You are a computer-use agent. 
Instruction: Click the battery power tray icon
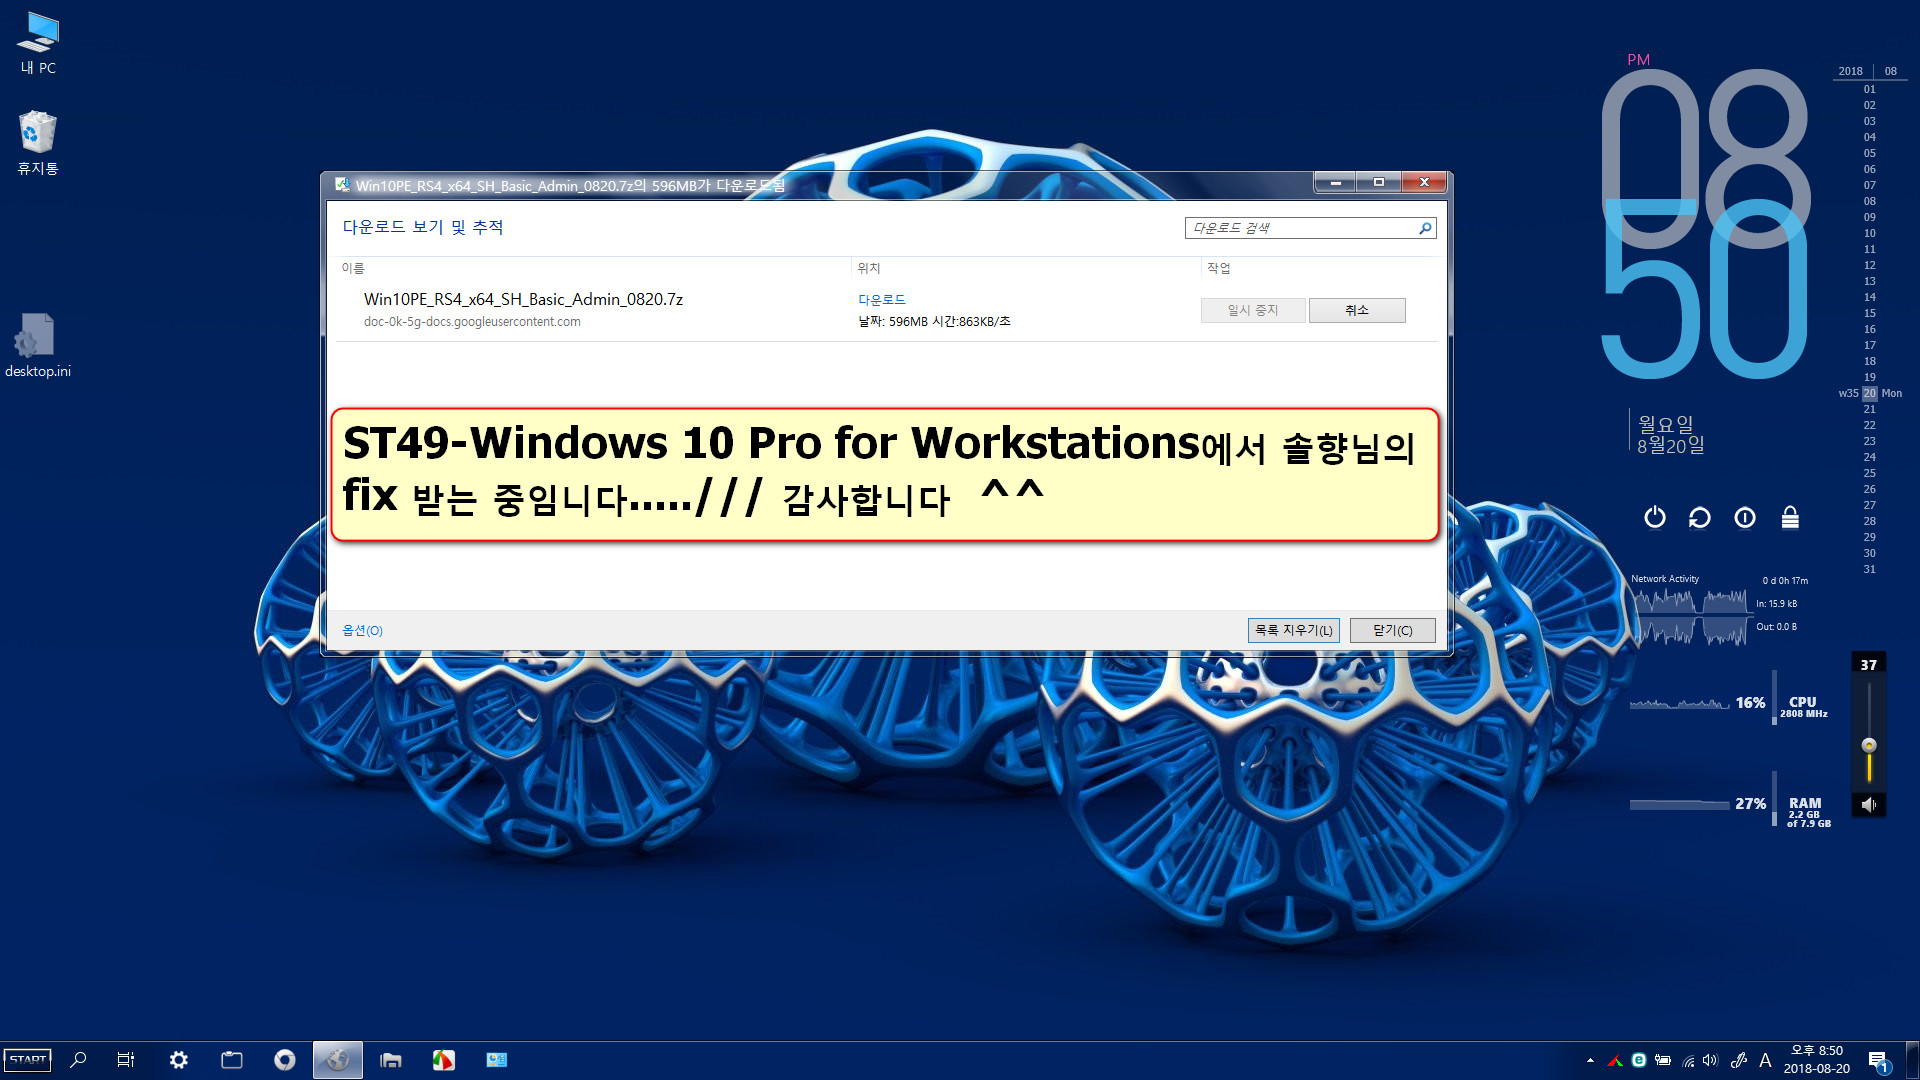pos(1663,1060)
